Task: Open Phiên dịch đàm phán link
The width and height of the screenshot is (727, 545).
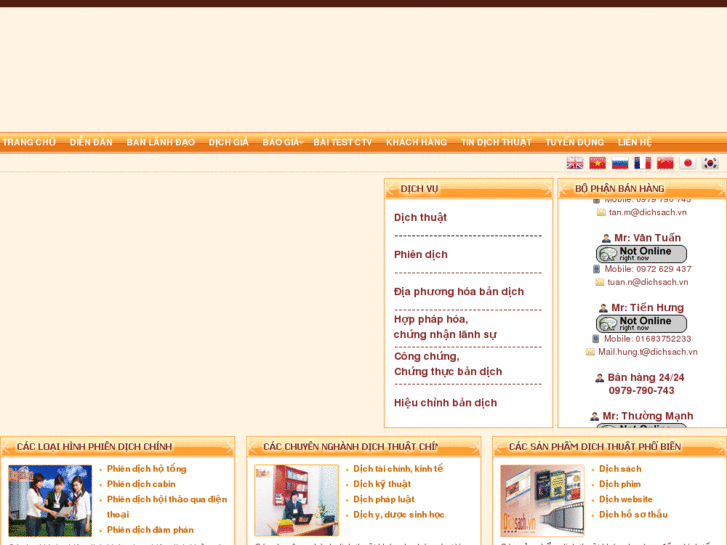Action: [150, 530]
